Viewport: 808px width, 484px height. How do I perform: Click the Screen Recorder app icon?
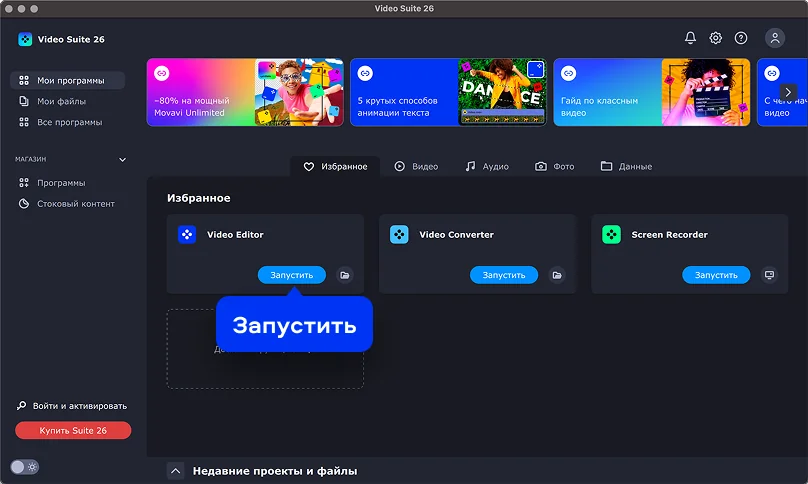tap(612, 235)
